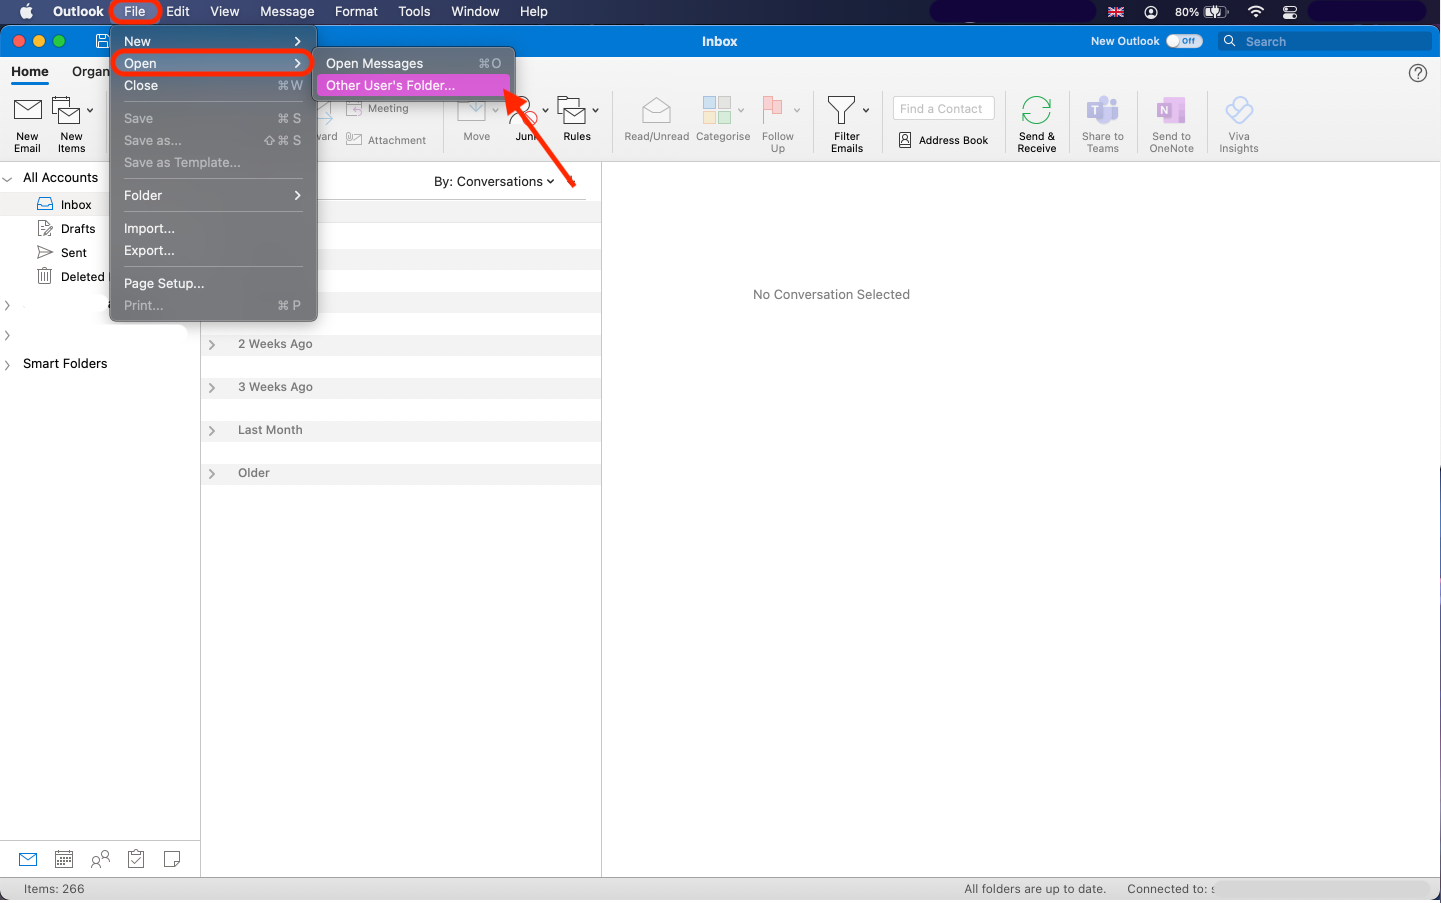Screen dimensions: 1441x903
Task: Switch to the Calendar view icon
Action: (x=64, y=859)
